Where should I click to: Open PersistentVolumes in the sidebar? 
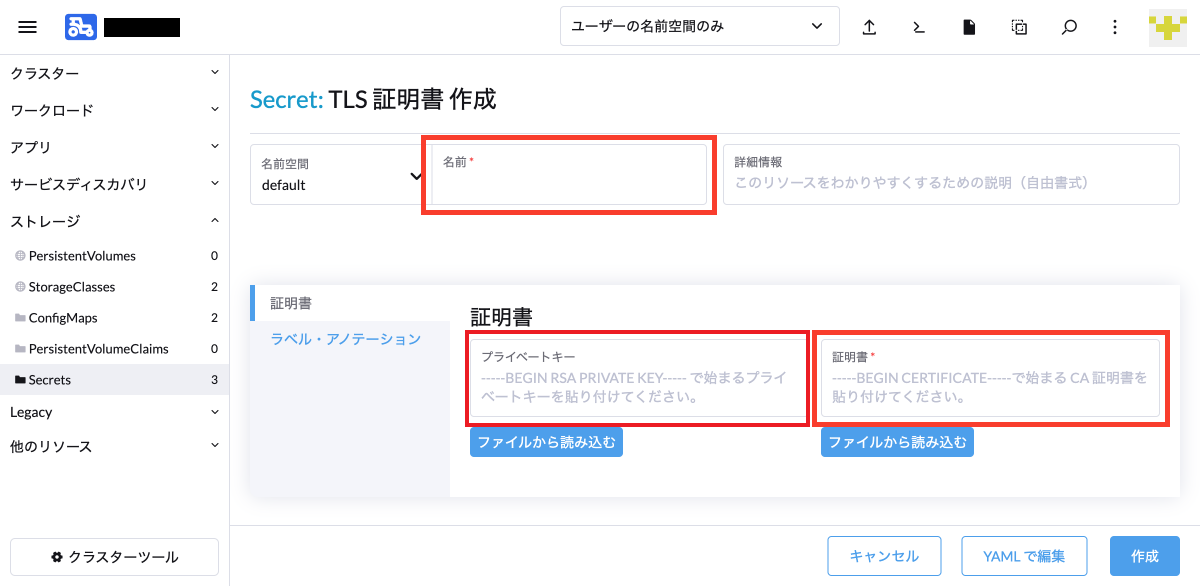pyautogui.click(x=114, y=256)
